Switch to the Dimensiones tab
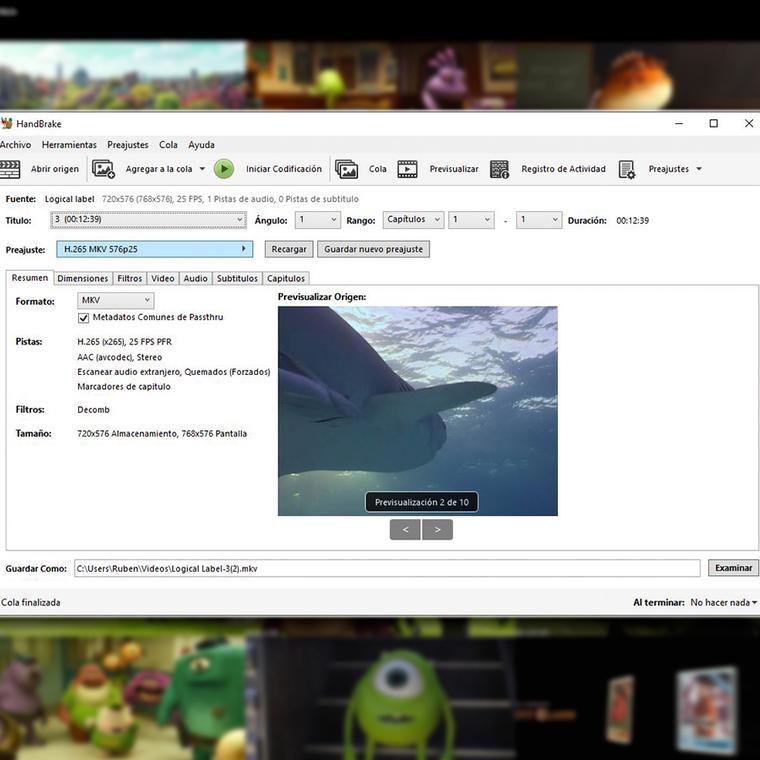This screenshot has height=760, width=760. pyautogui.click(x=82, y=279)
